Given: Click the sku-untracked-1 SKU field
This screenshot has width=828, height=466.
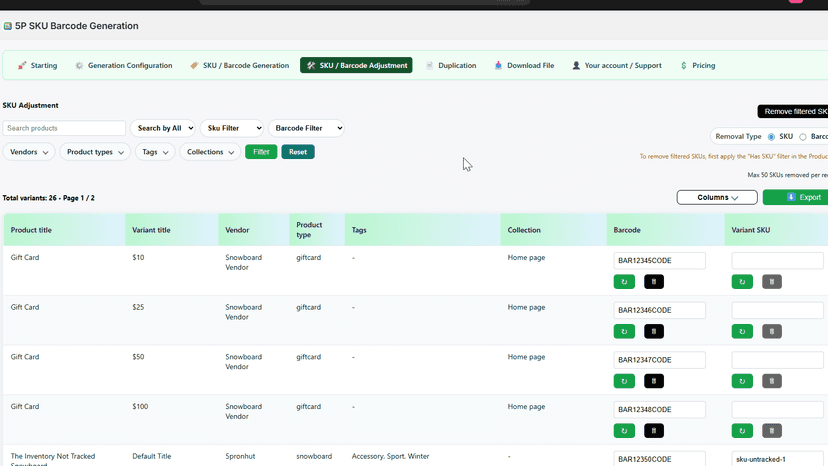Looking at the screenshot, I should pos(777,459).
